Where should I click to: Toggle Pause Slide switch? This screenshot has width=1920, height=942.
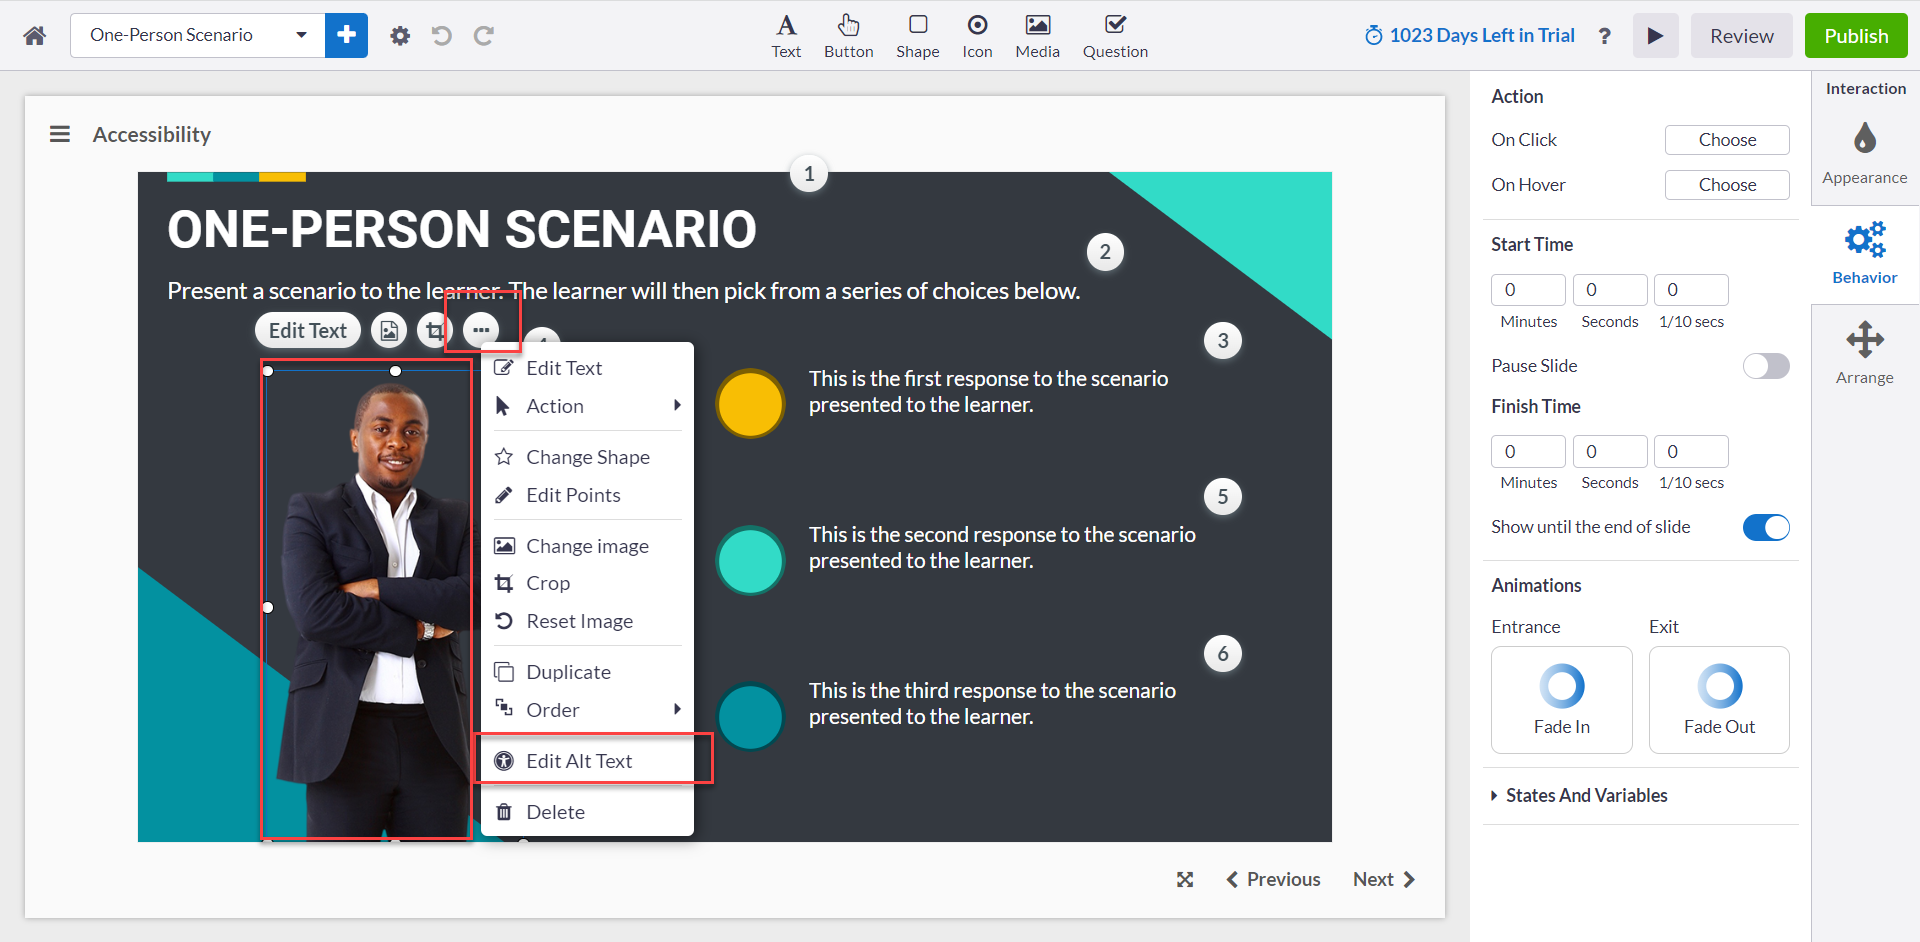pyautogui.click(x=1766, y=366)
